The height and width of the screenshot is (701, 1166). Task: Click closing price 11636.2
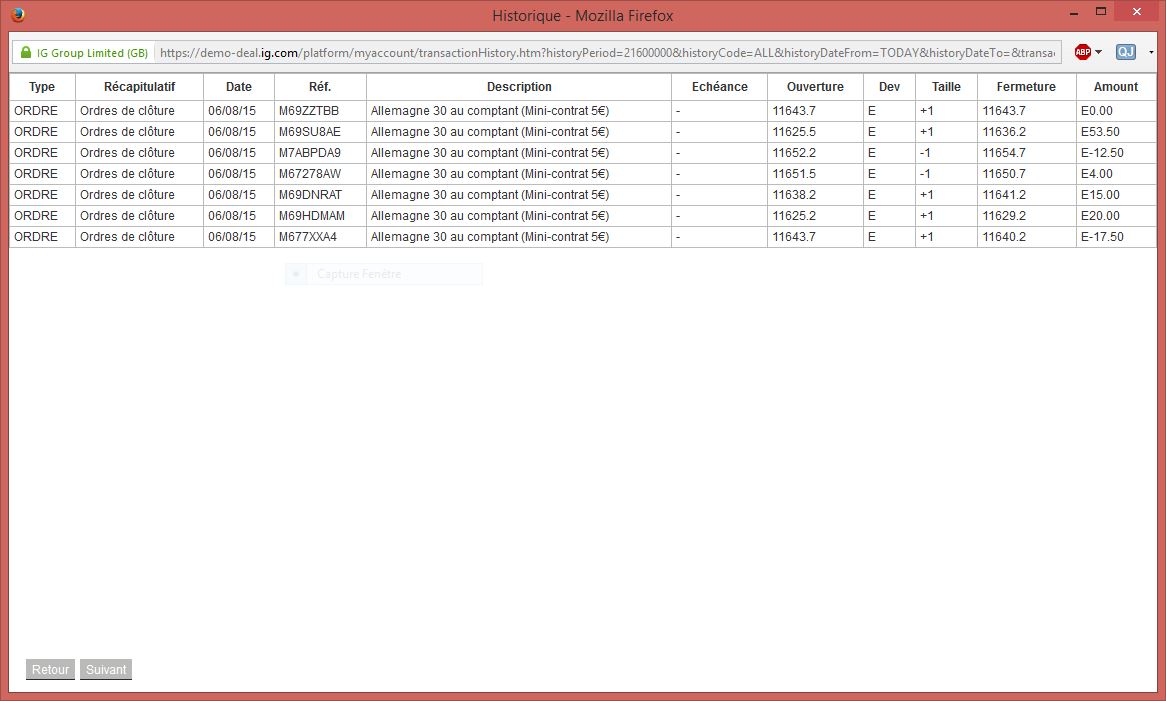[x=1004, y=132]
